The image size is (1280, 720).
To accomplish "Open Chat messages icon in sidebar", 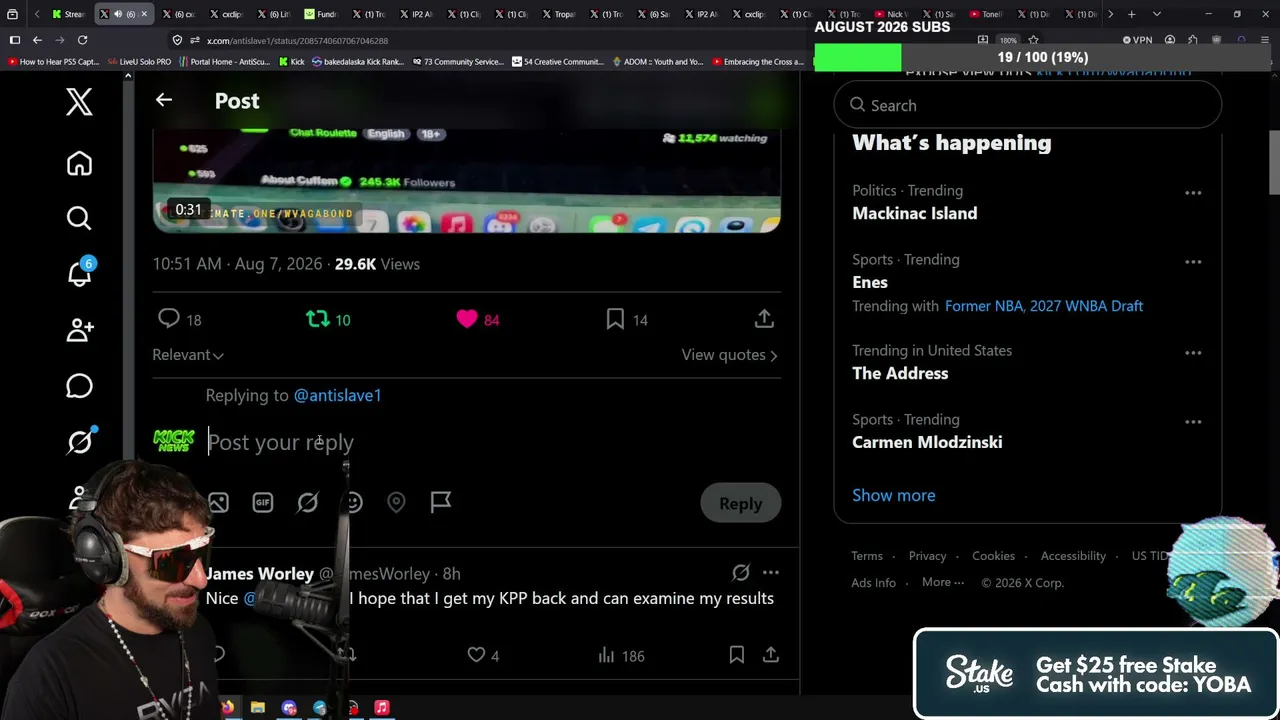I will [x=79, y=386].
